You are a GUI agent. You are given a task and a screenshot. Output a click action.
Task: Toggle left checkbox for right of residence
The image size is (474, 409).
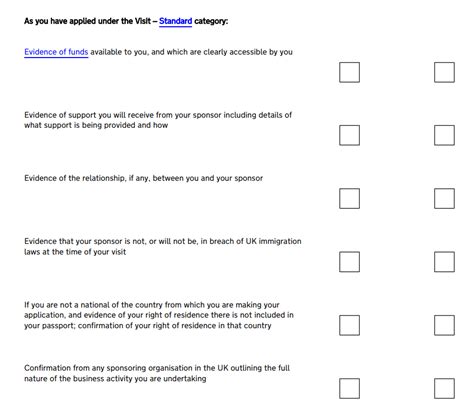point(349,325)
